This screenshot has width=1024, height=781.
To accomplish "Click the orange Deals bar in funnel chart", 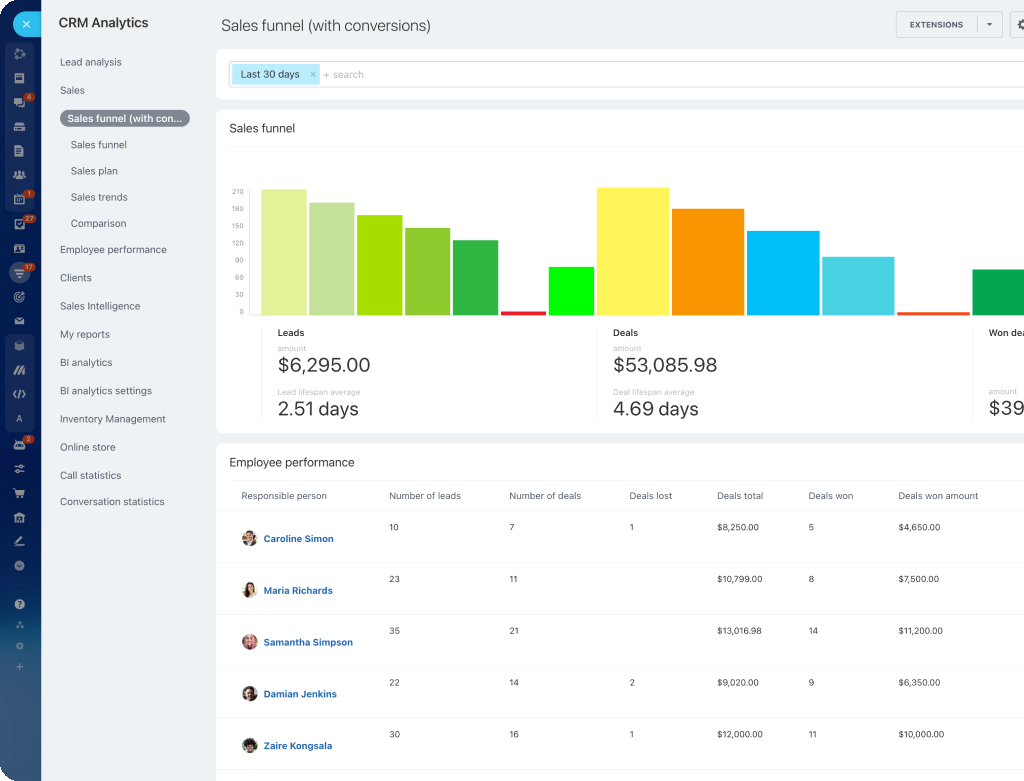I will [708, 262].
